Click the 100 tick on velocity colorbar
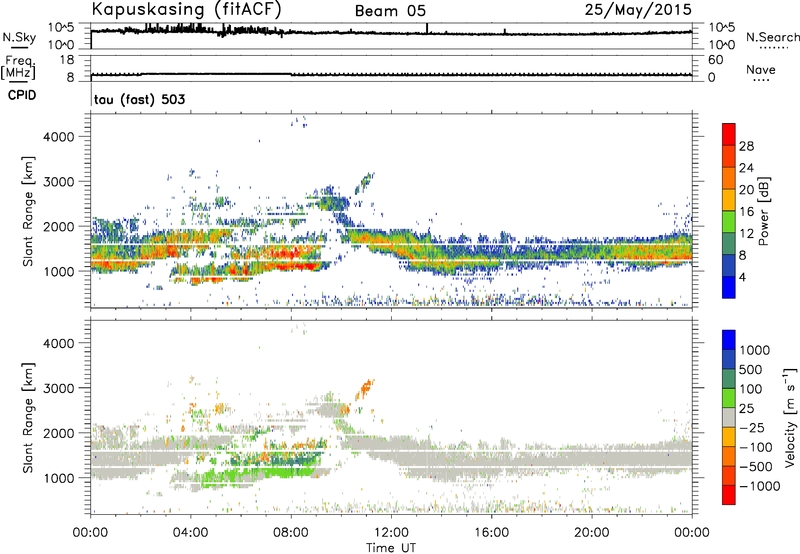This screenshot has width=800, height=554. (751, 389)
